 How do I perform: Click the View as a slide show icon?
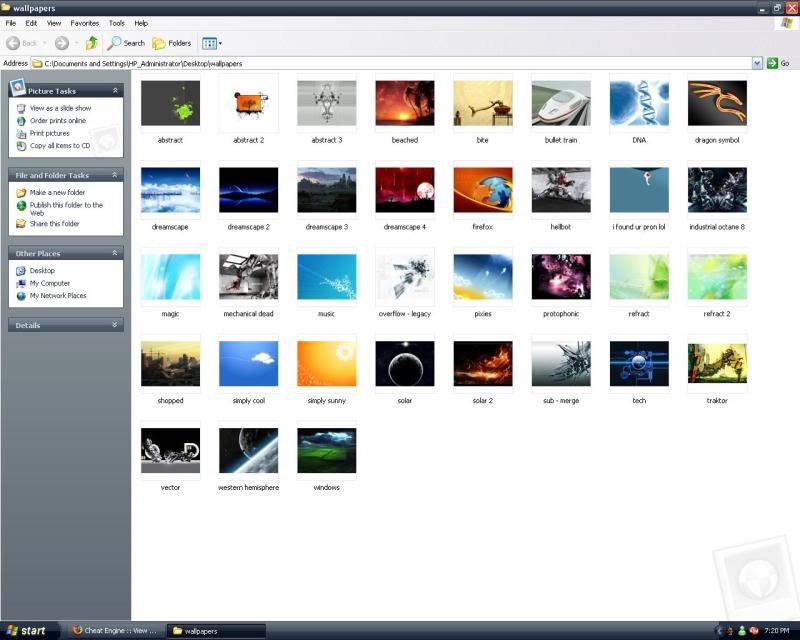coord(21,108)
